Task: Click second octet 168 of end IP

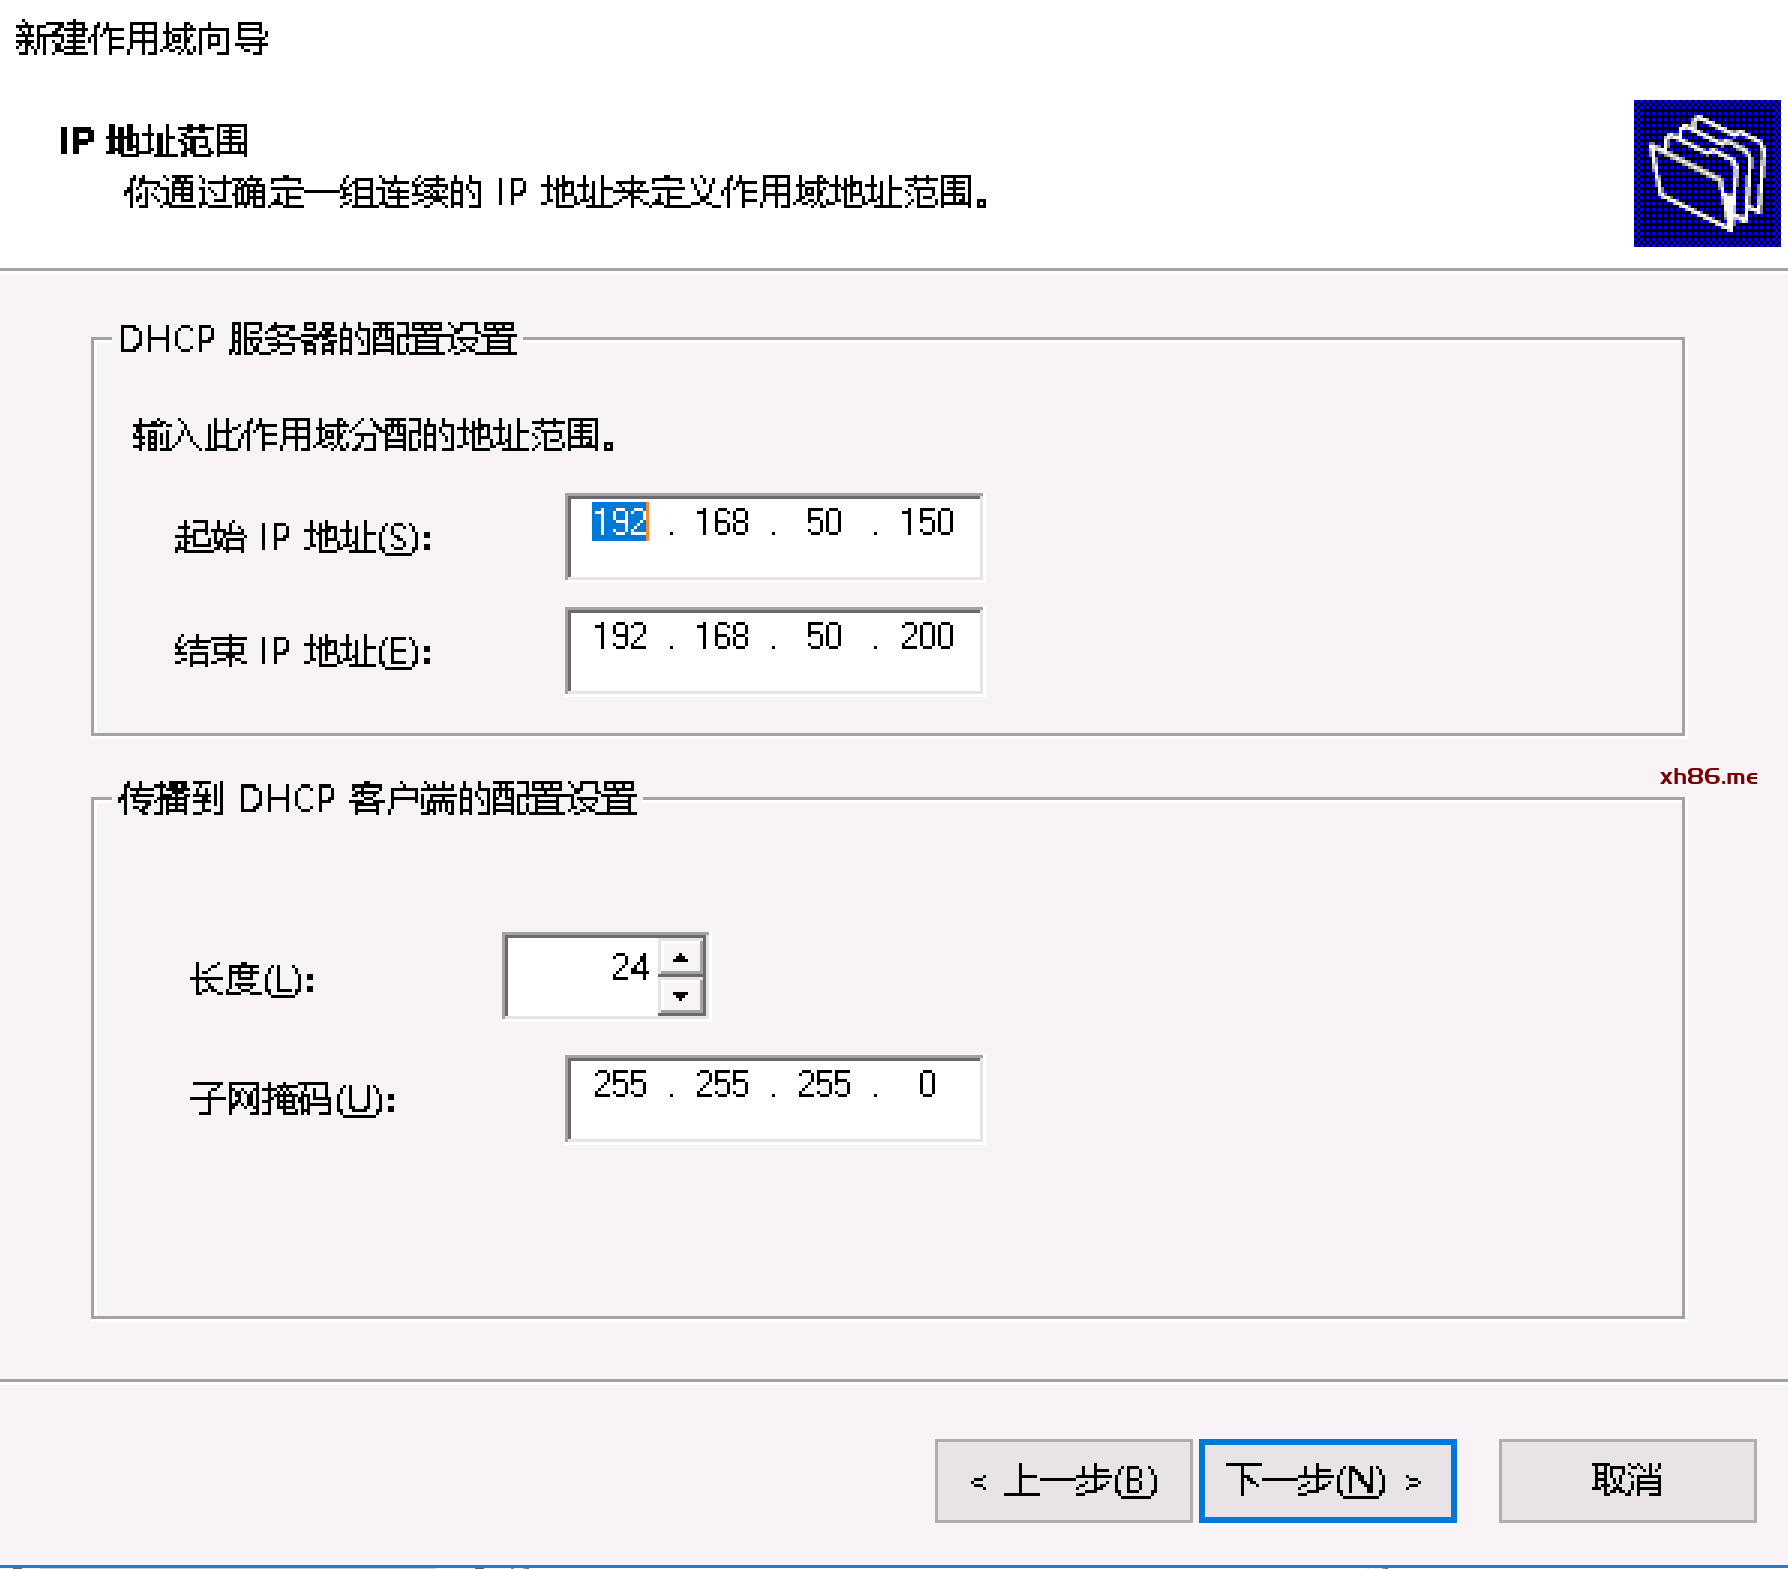Action: pyautogui.click(x=722, y=636)
